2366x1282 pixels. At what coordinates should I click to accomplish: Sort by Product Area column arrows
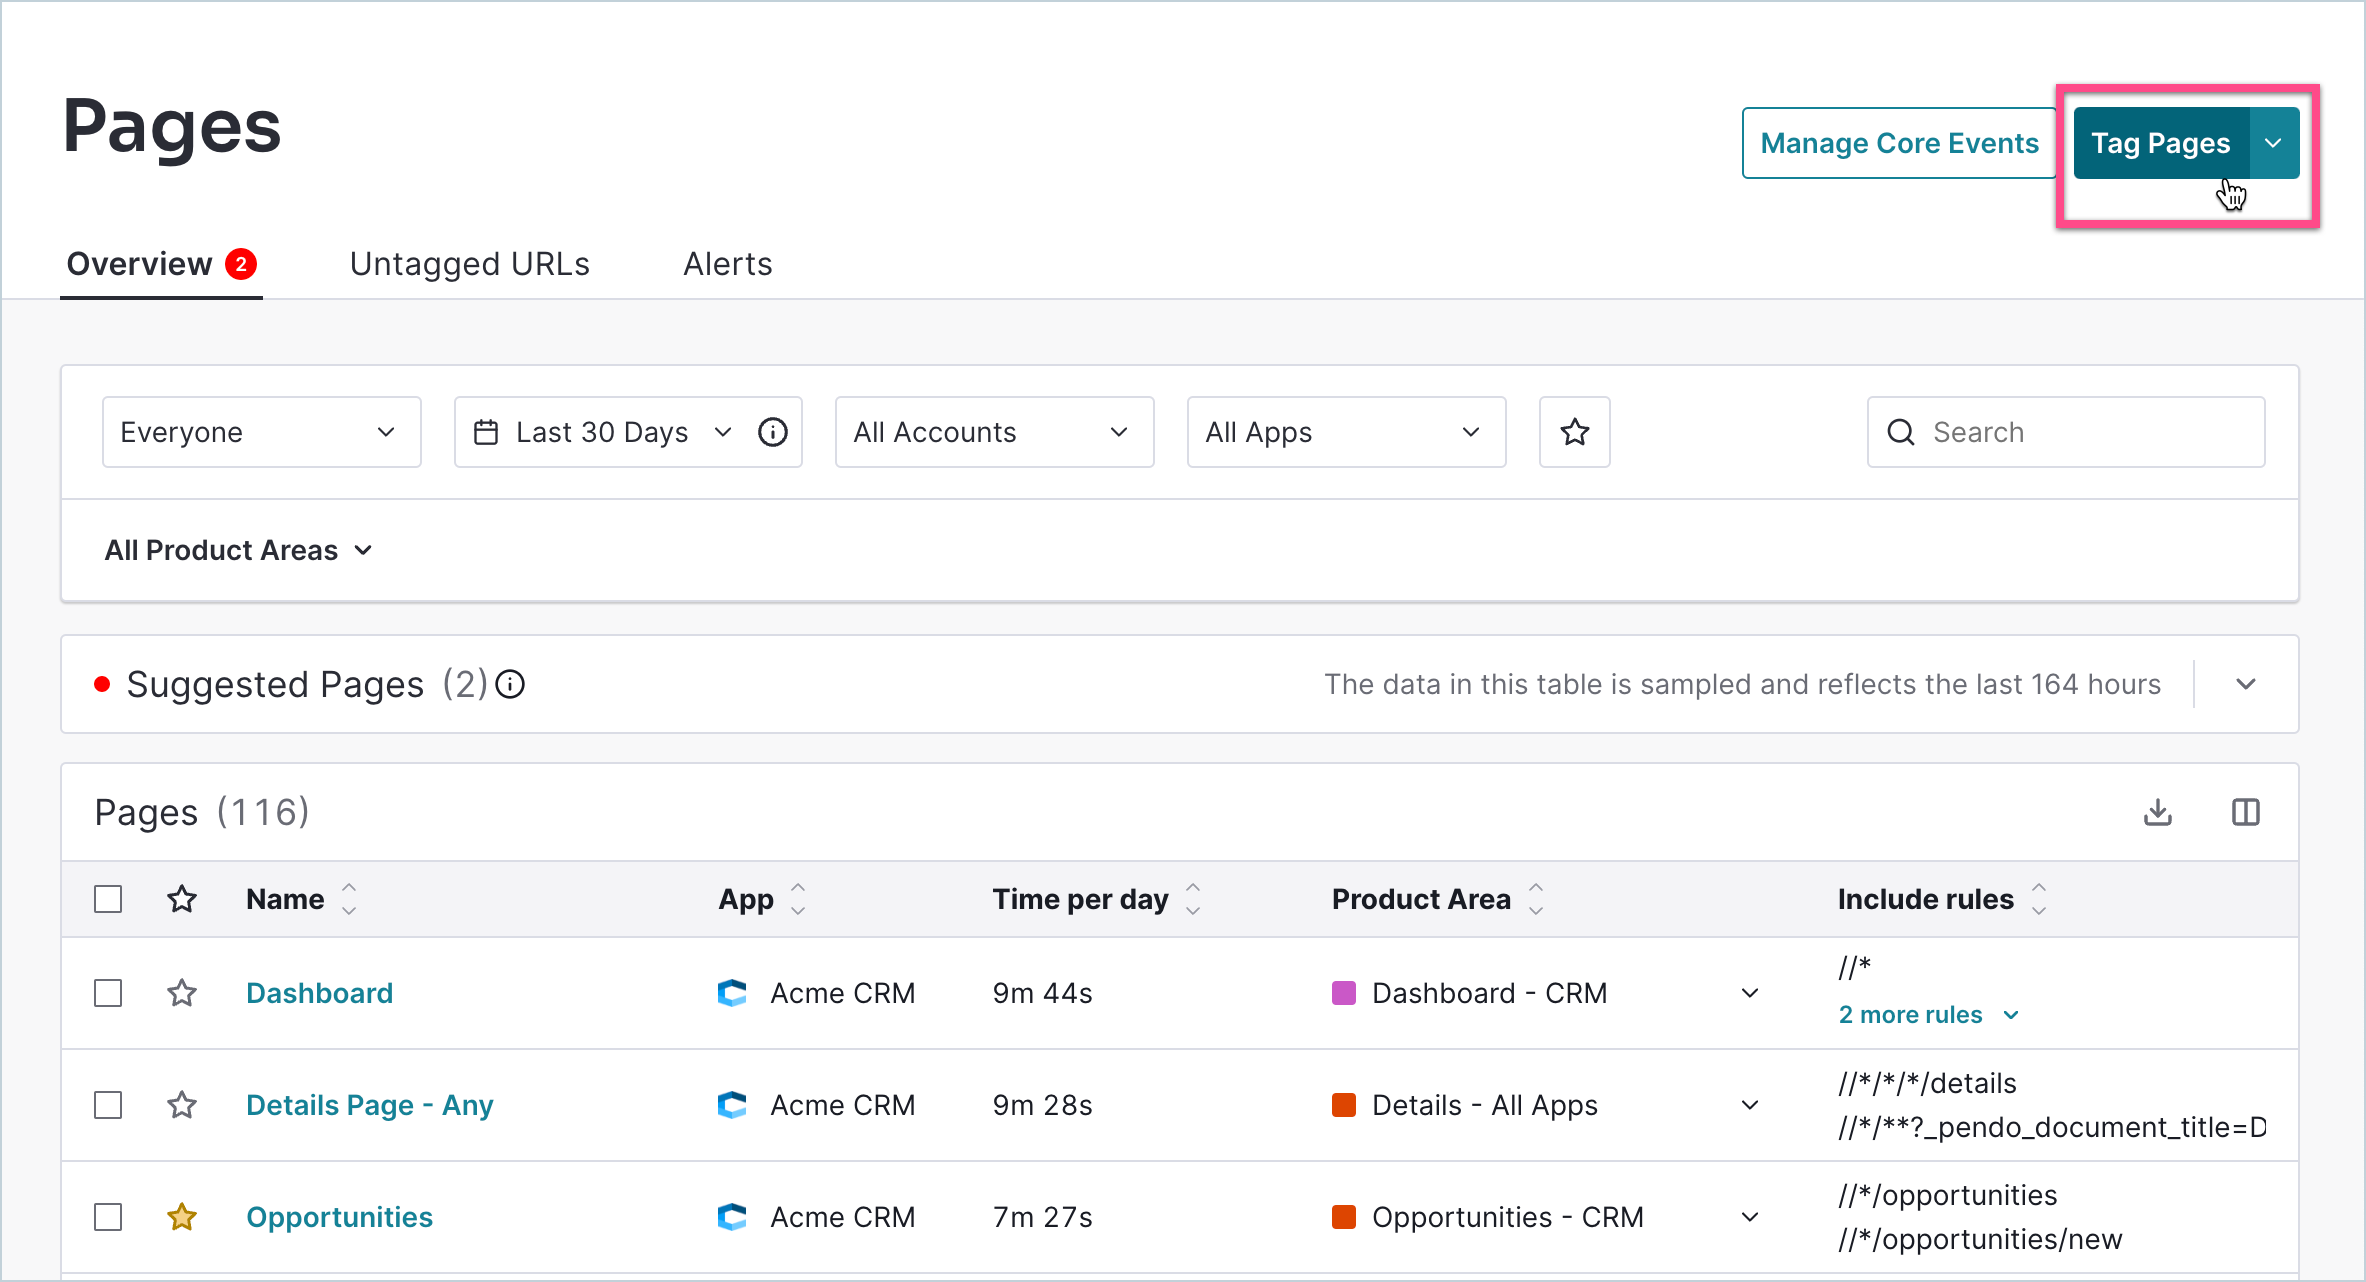pyautogui.click(x=1536, y=899)
